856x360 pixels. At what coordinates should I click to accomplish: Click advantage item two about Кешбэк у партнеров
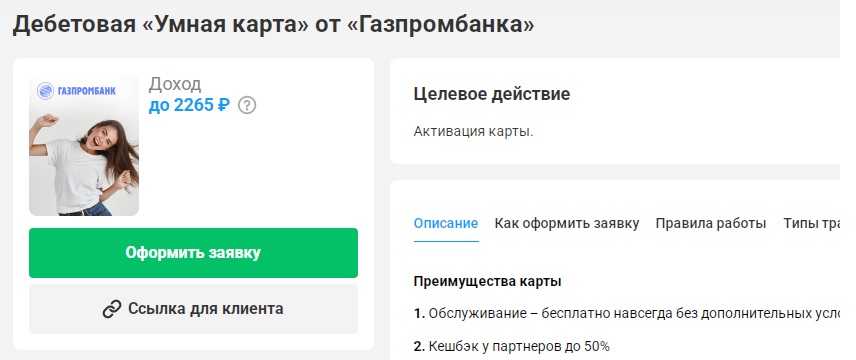[x=512, y=346]
